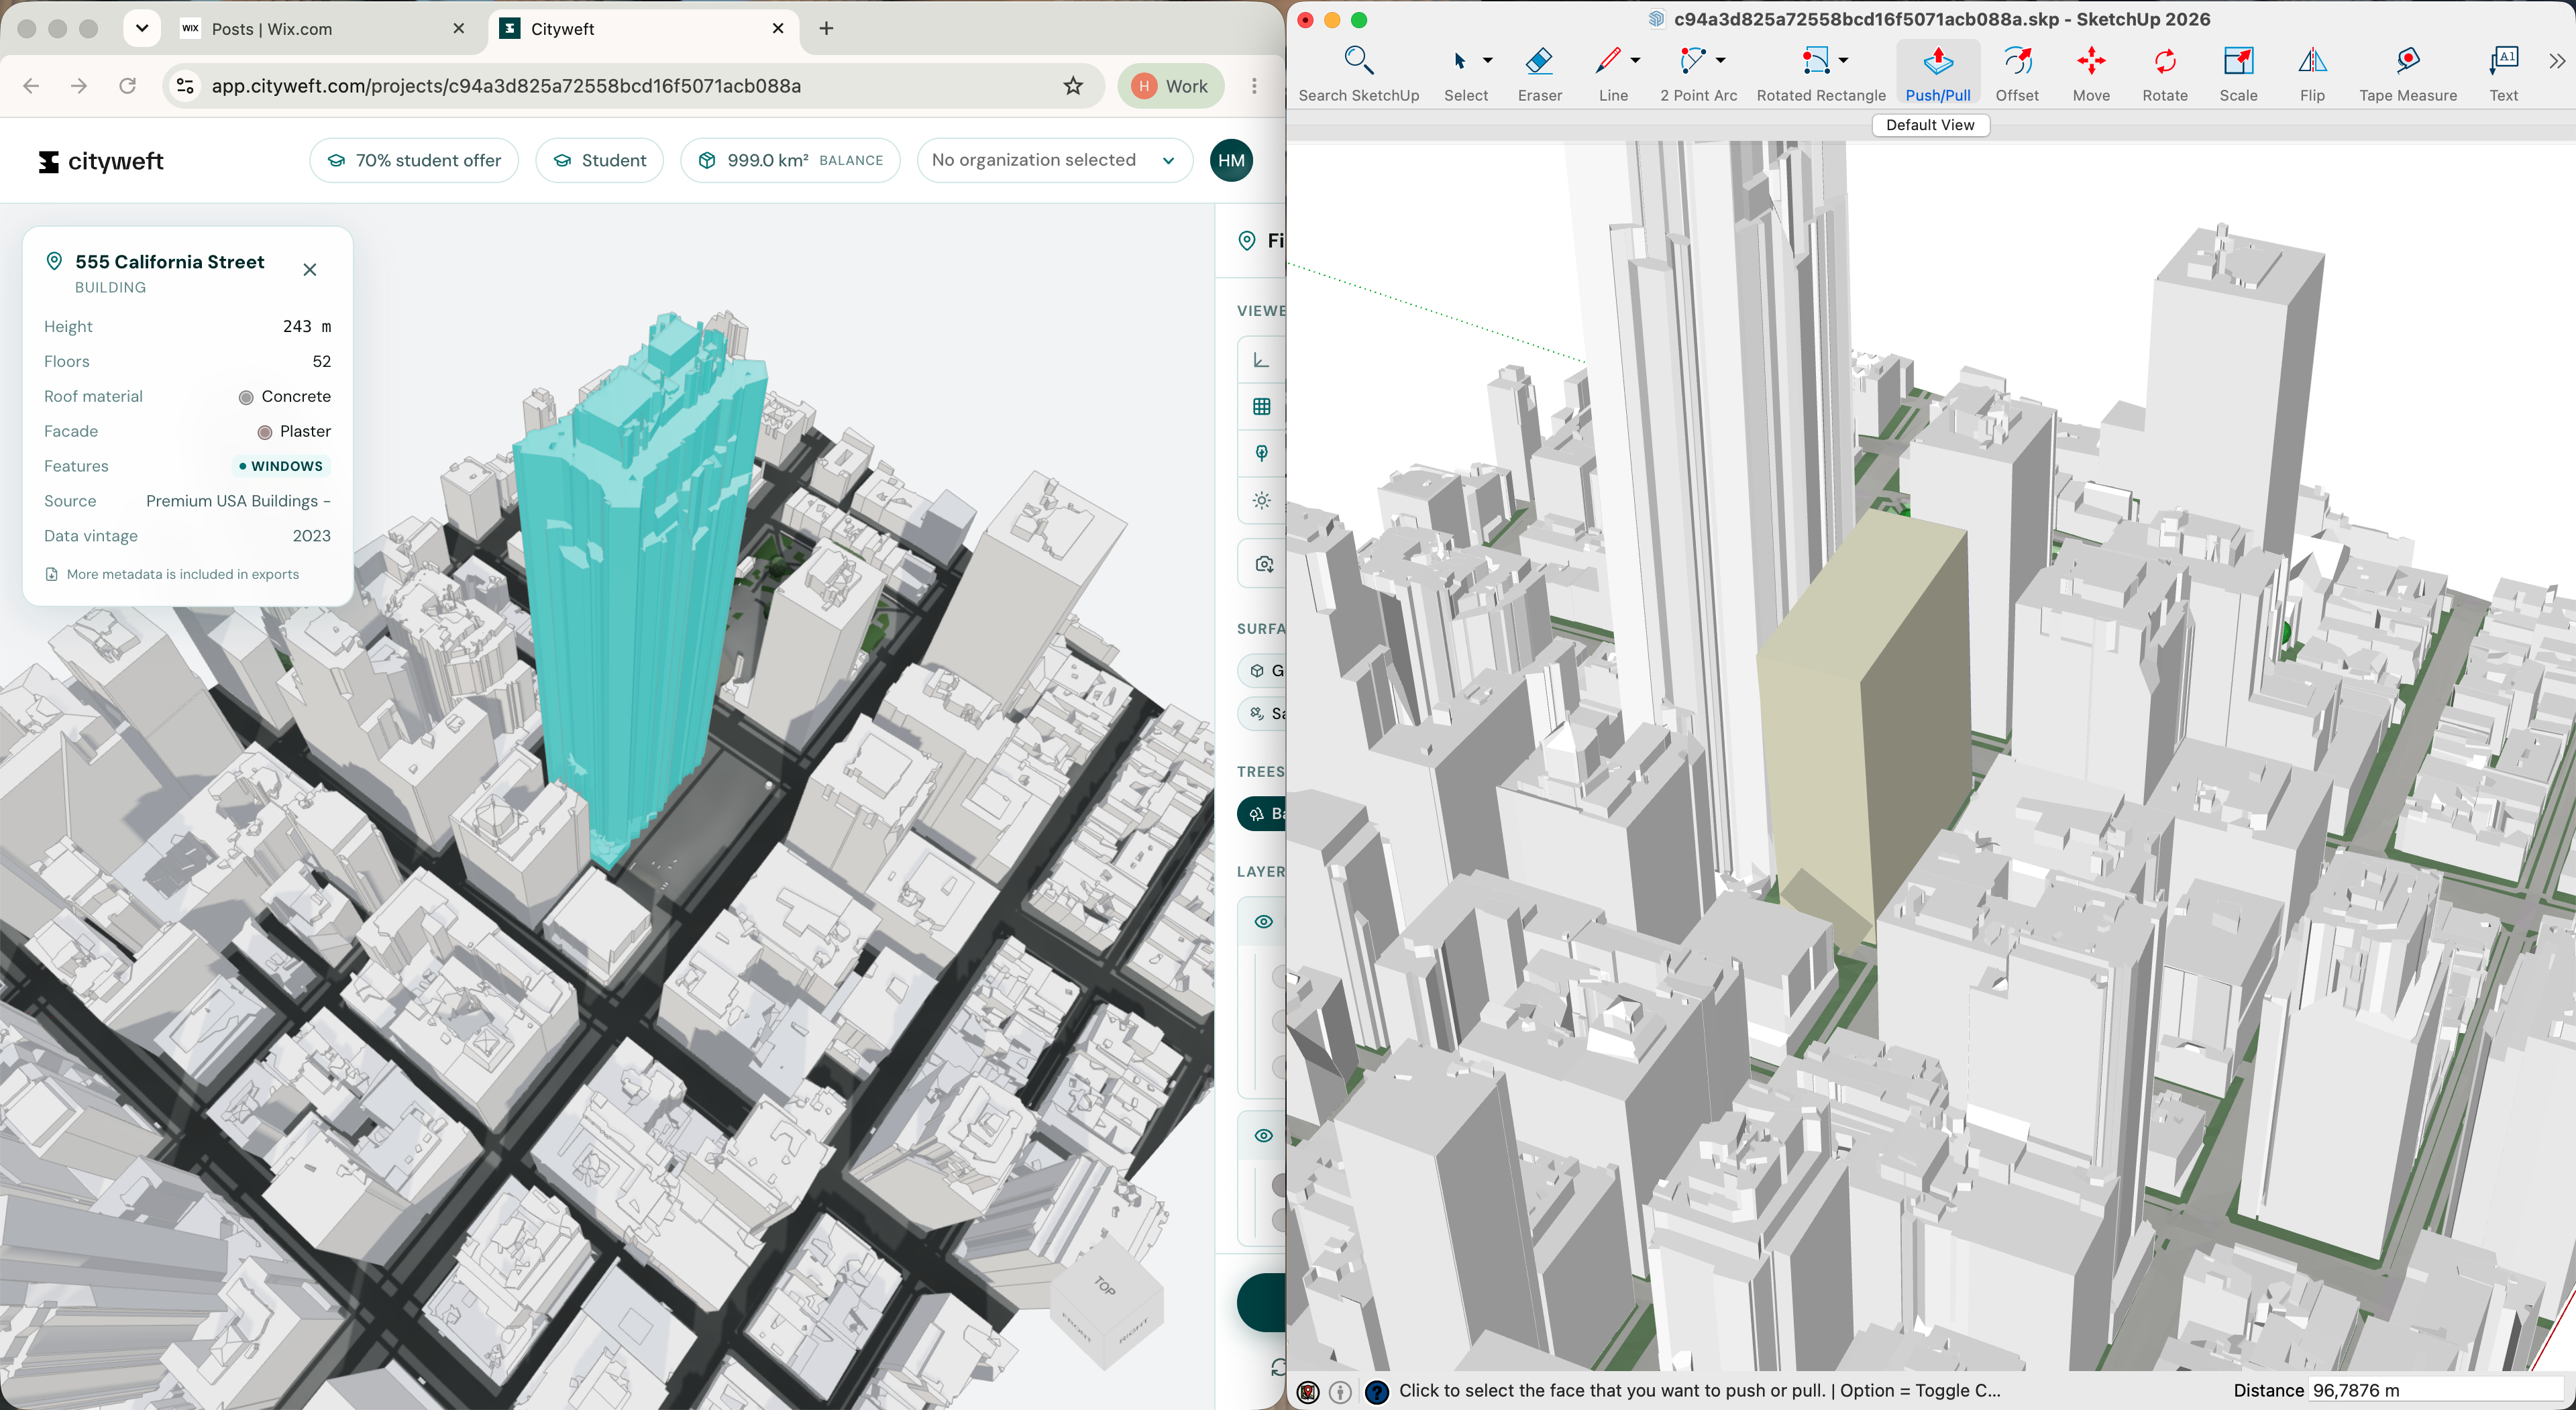Click the Default View scene tab

[1930, 125]
